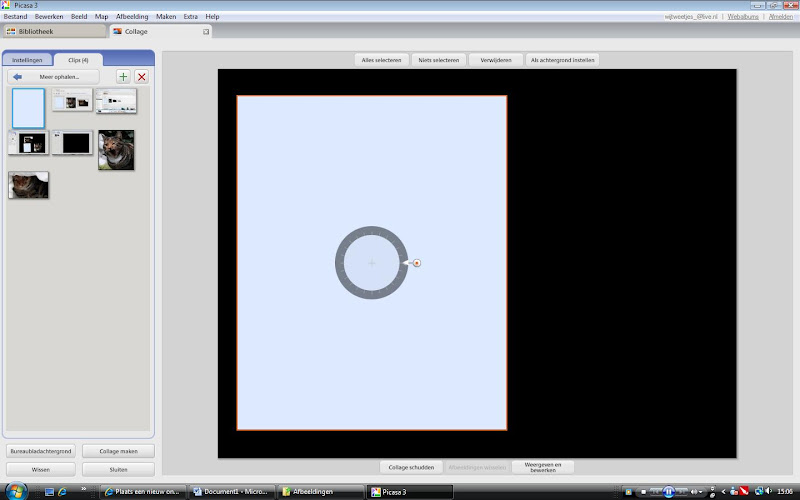This screenshot has height=500, width=800.
Task: Click the Verwijderen button
Action: (x=496, y=60)
